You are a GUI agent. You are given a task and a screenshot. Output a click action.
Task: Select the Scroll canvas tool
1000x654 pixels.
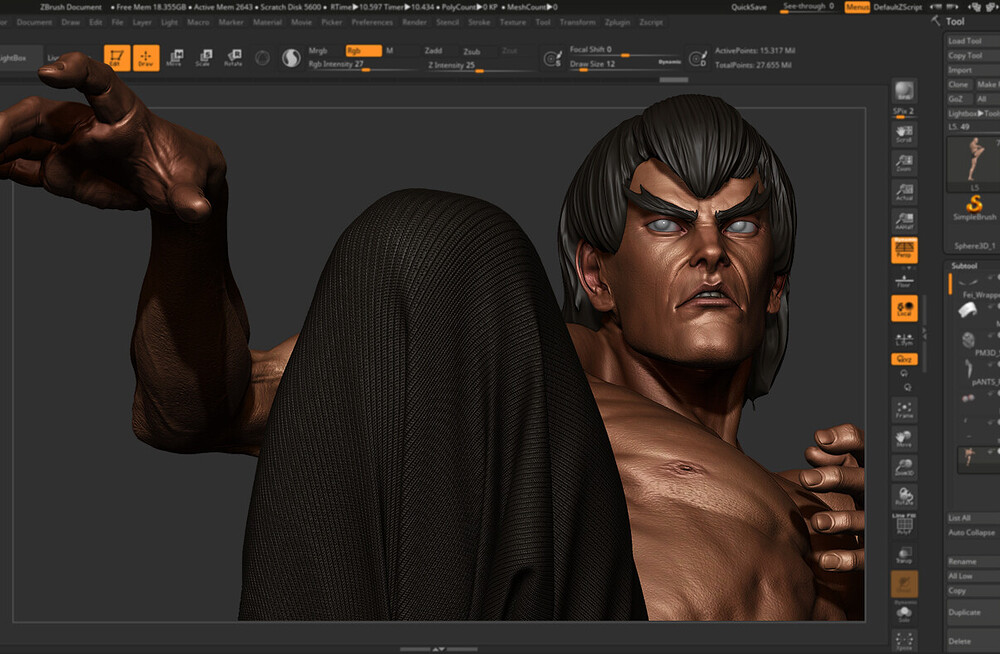point(904,134)
